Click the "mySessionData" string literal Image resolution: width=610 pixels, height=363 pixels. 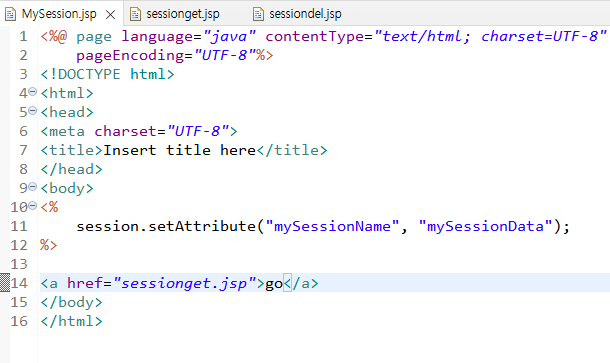[x=486, y=226]
